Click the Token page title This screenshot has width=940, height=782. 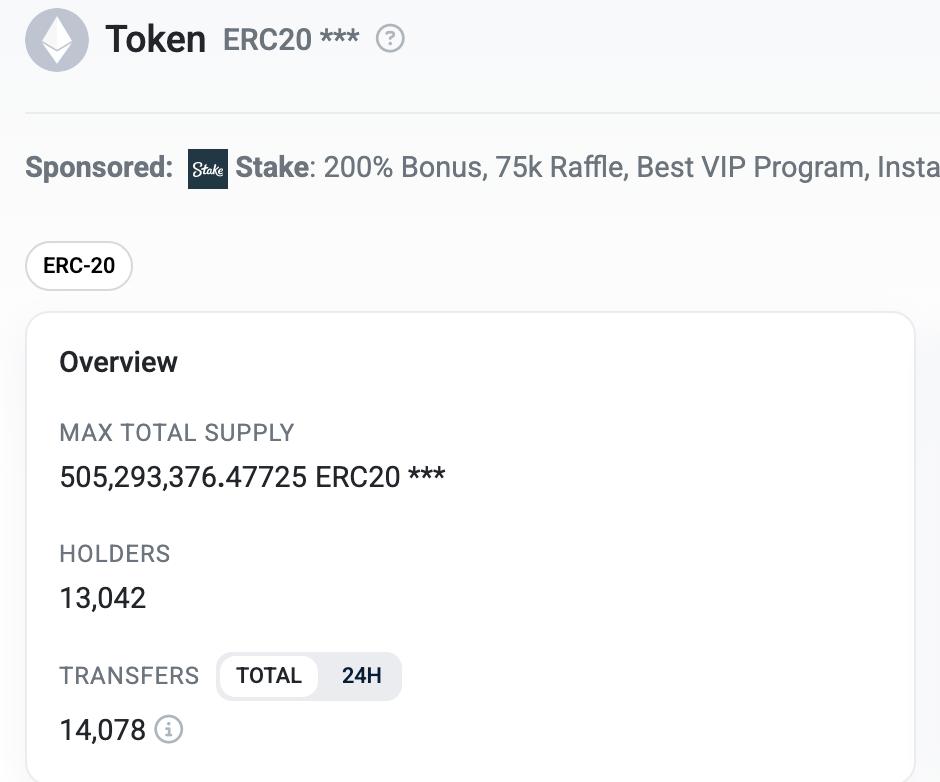(156, 40)
